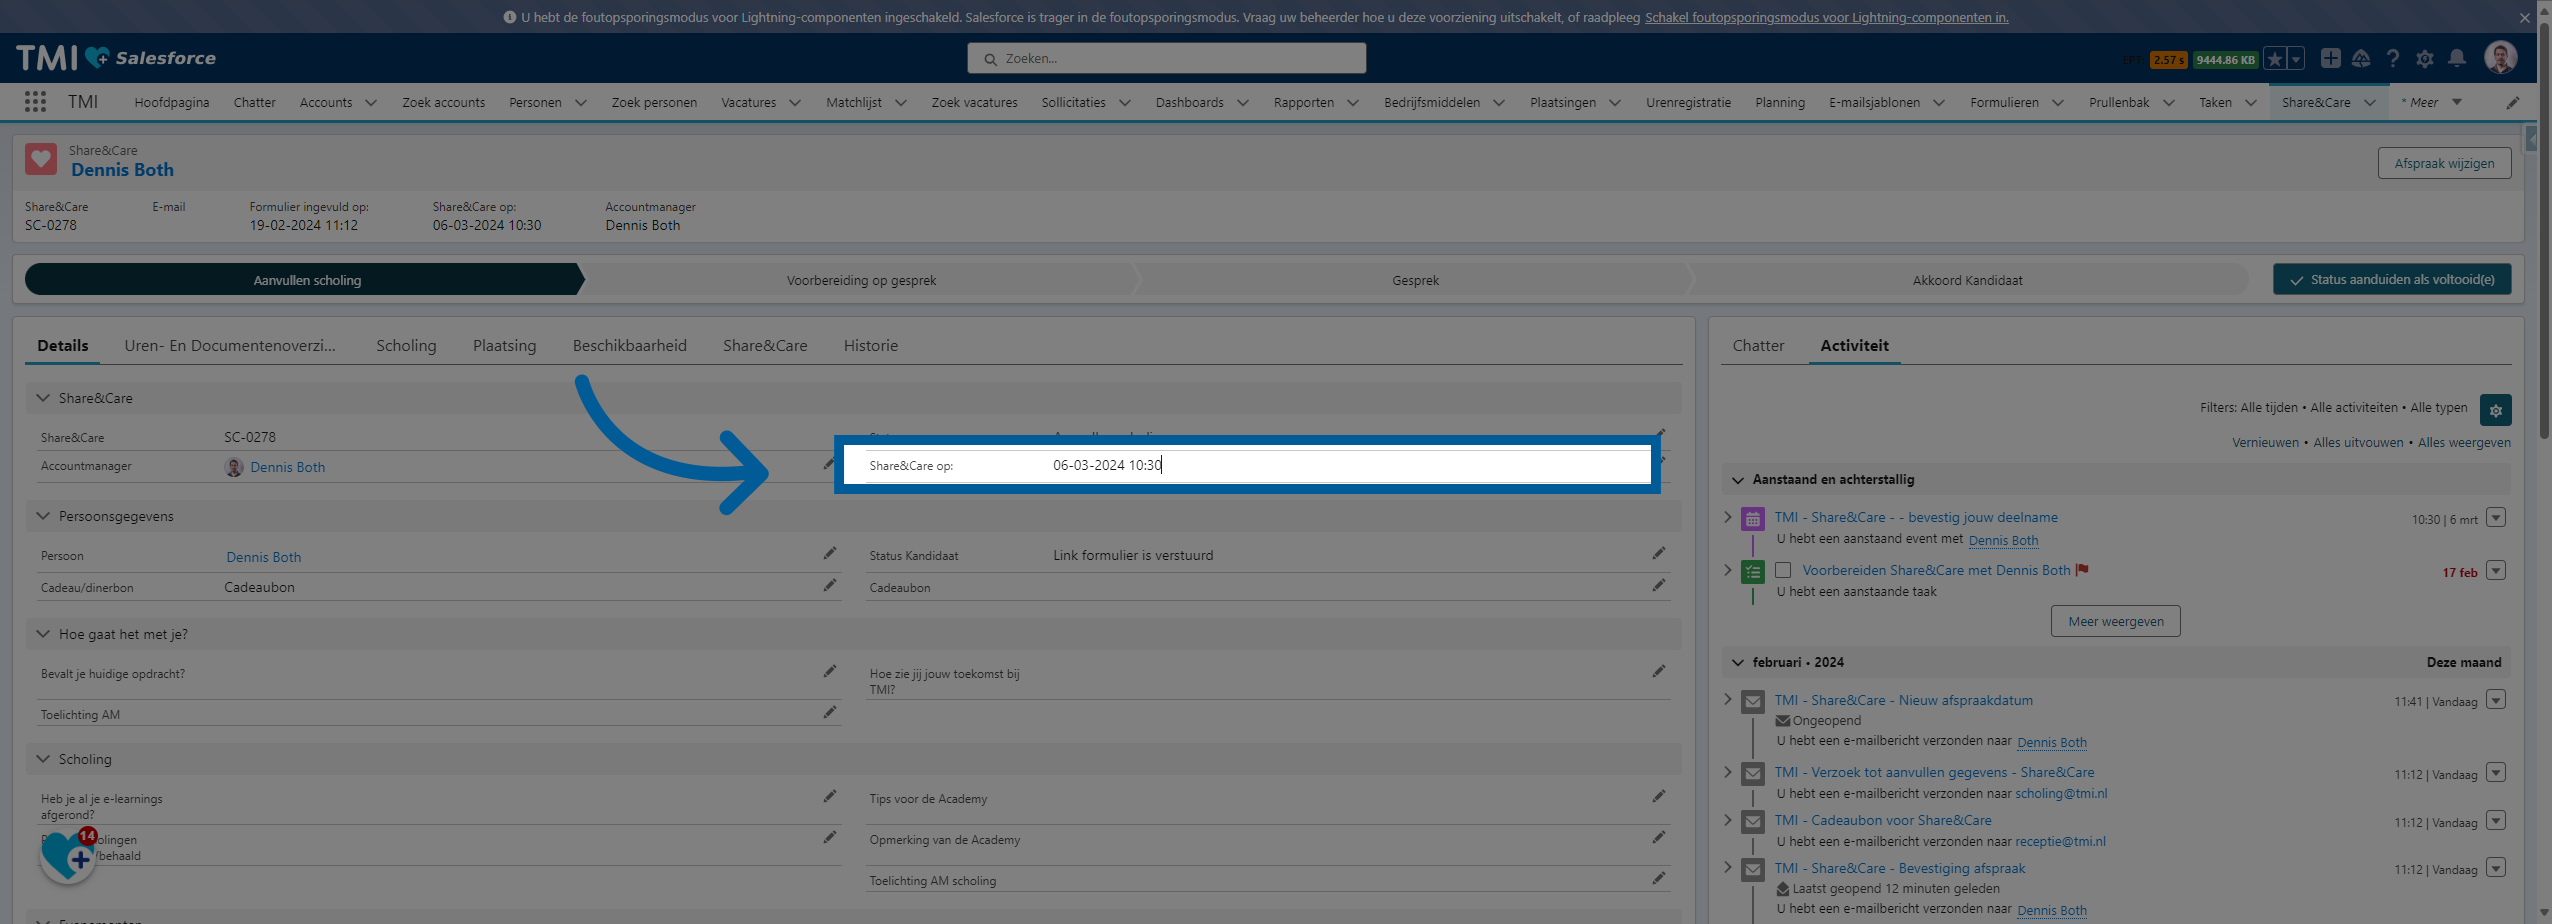Open actions menu for bevestig jouw deelname
The image size is (2552, 924).
coord(2496,518)
